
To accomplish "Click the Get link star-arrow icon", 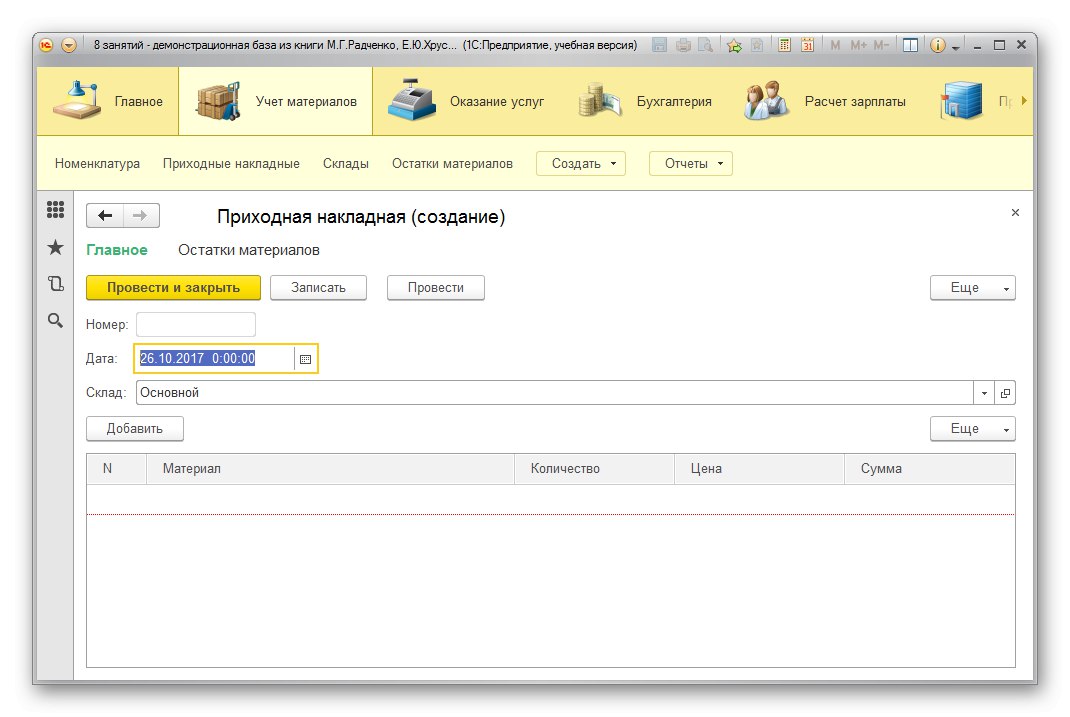I will click(x=734, y=45).
